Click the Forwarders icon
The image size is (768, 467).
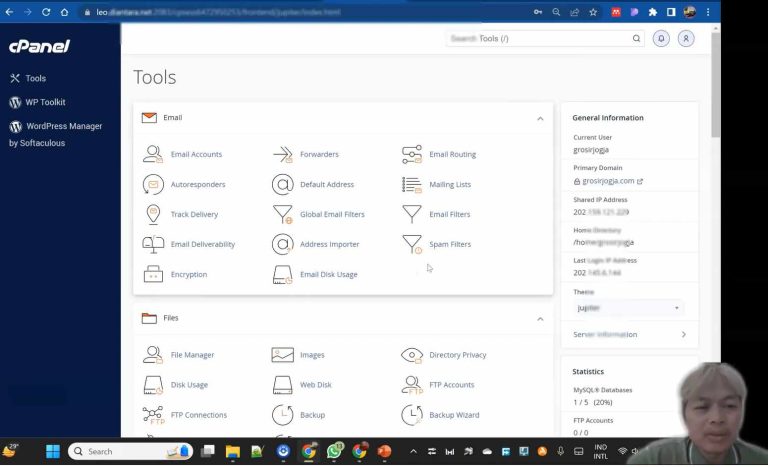pyautogui.click(x=282, y=155)
